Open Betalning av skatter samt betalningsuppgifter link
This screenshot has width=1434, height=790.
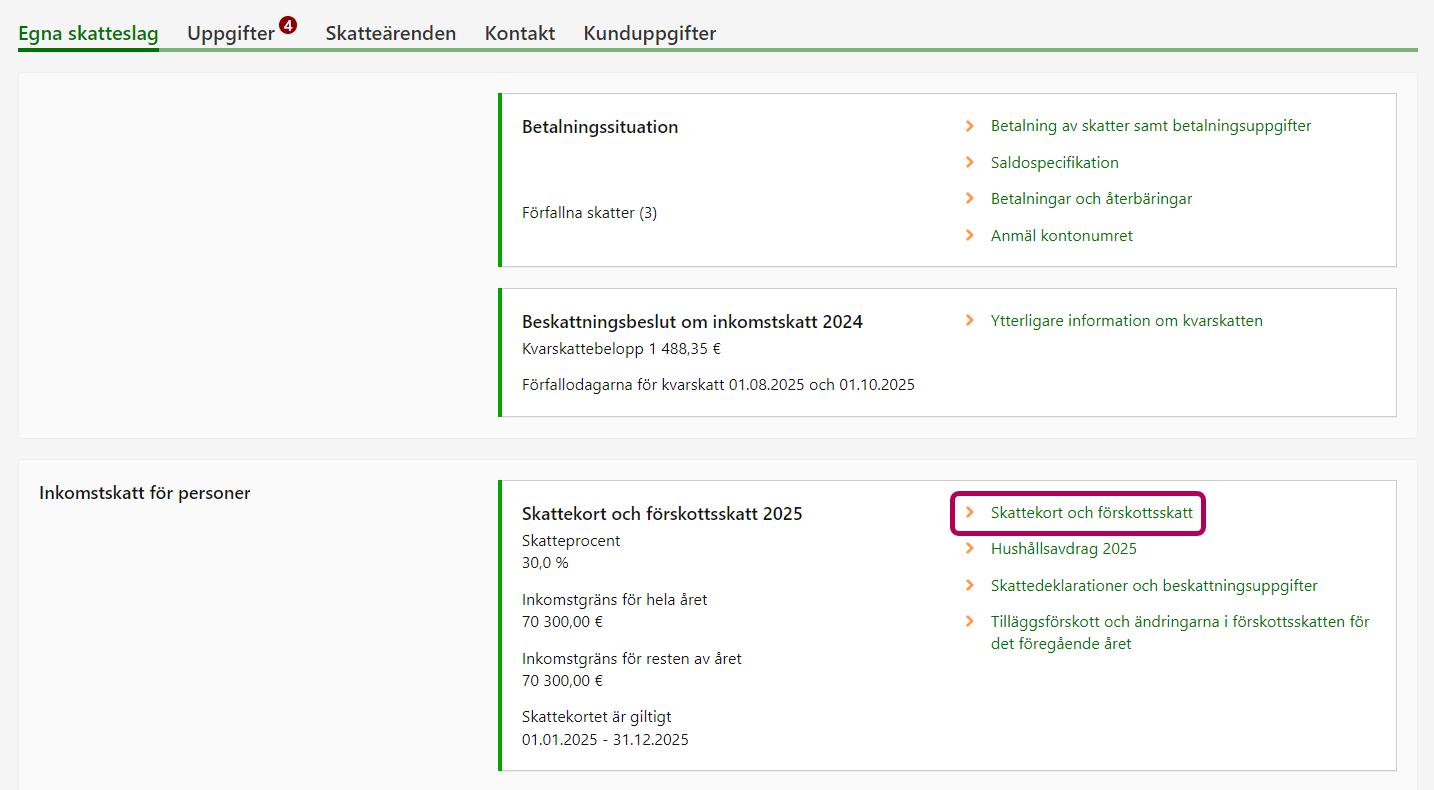click(1150, 126)
